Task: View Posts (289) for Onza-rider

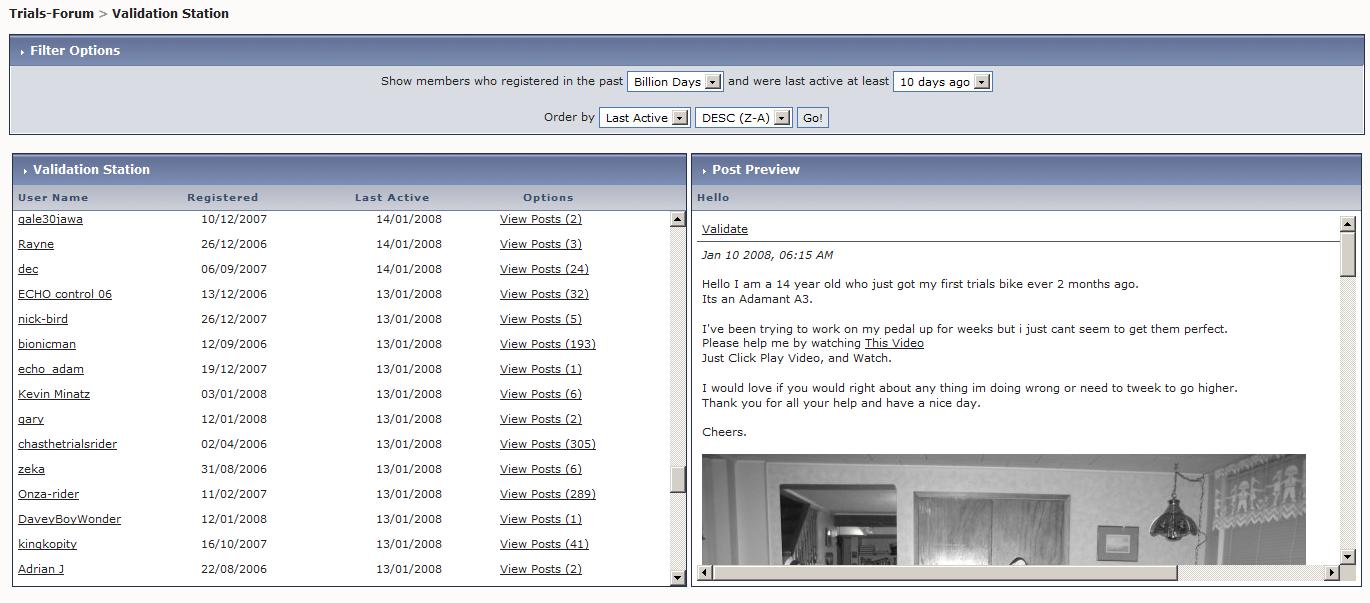Action: [548, 494]
